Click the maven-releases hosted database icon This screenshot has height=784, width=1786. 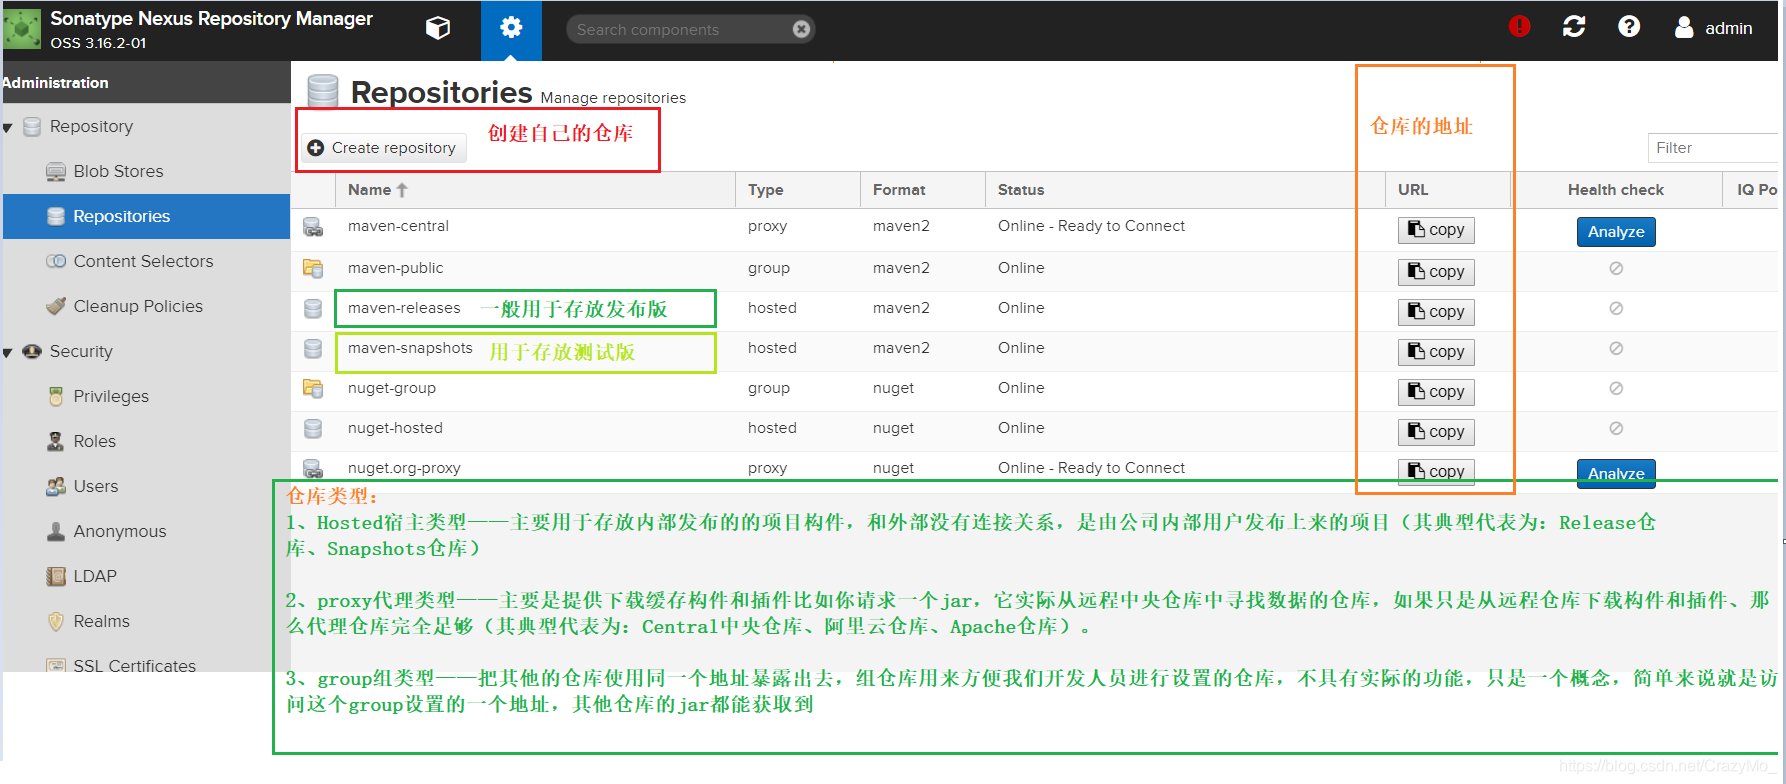[x=313, y=308]
